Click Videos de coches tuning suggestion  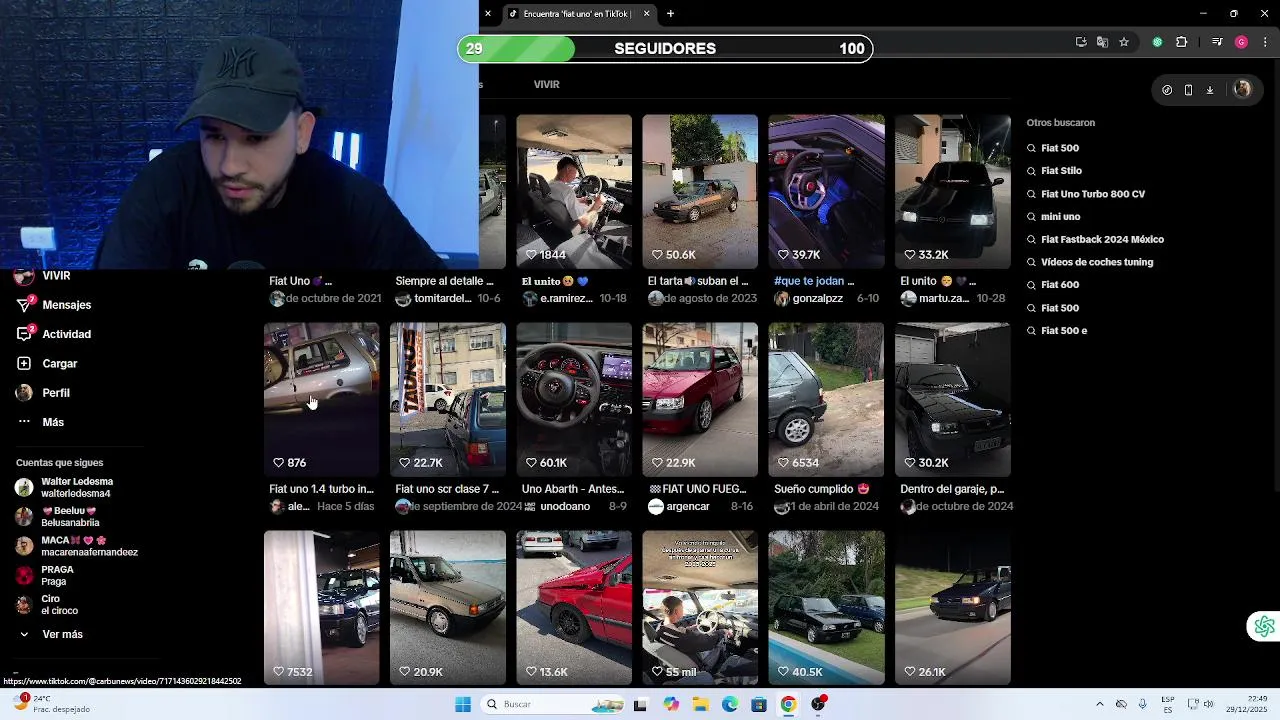pyautogui.click(x=1097, y=262)
